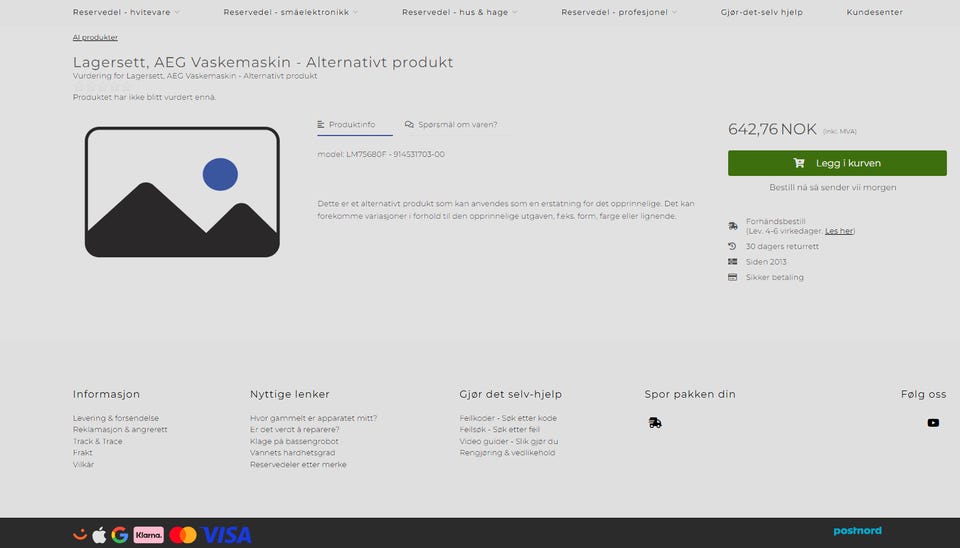Open the Frakt footer link
Screen dimensions: 960x548
[83, 453]
